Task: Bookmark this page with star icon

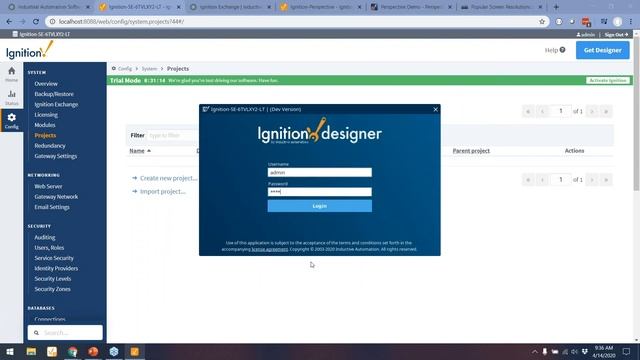Action: pyautogui.click(x=542, y=22)
